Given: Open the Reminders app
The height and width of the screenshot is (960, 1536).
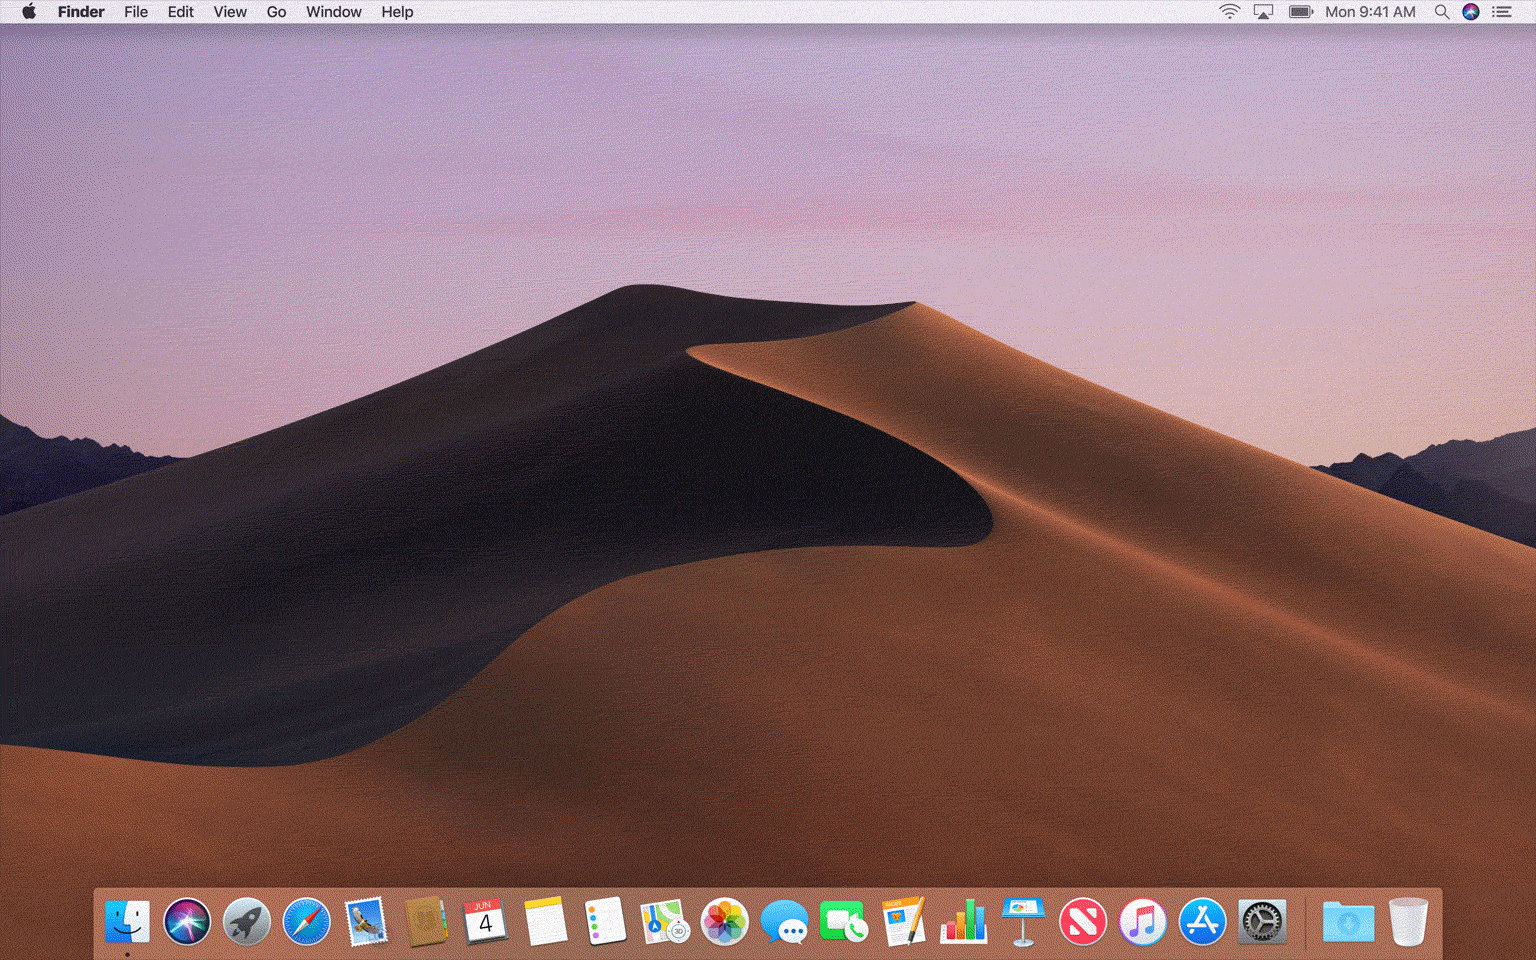Looking at the screenshot, I should pos(606,922).
